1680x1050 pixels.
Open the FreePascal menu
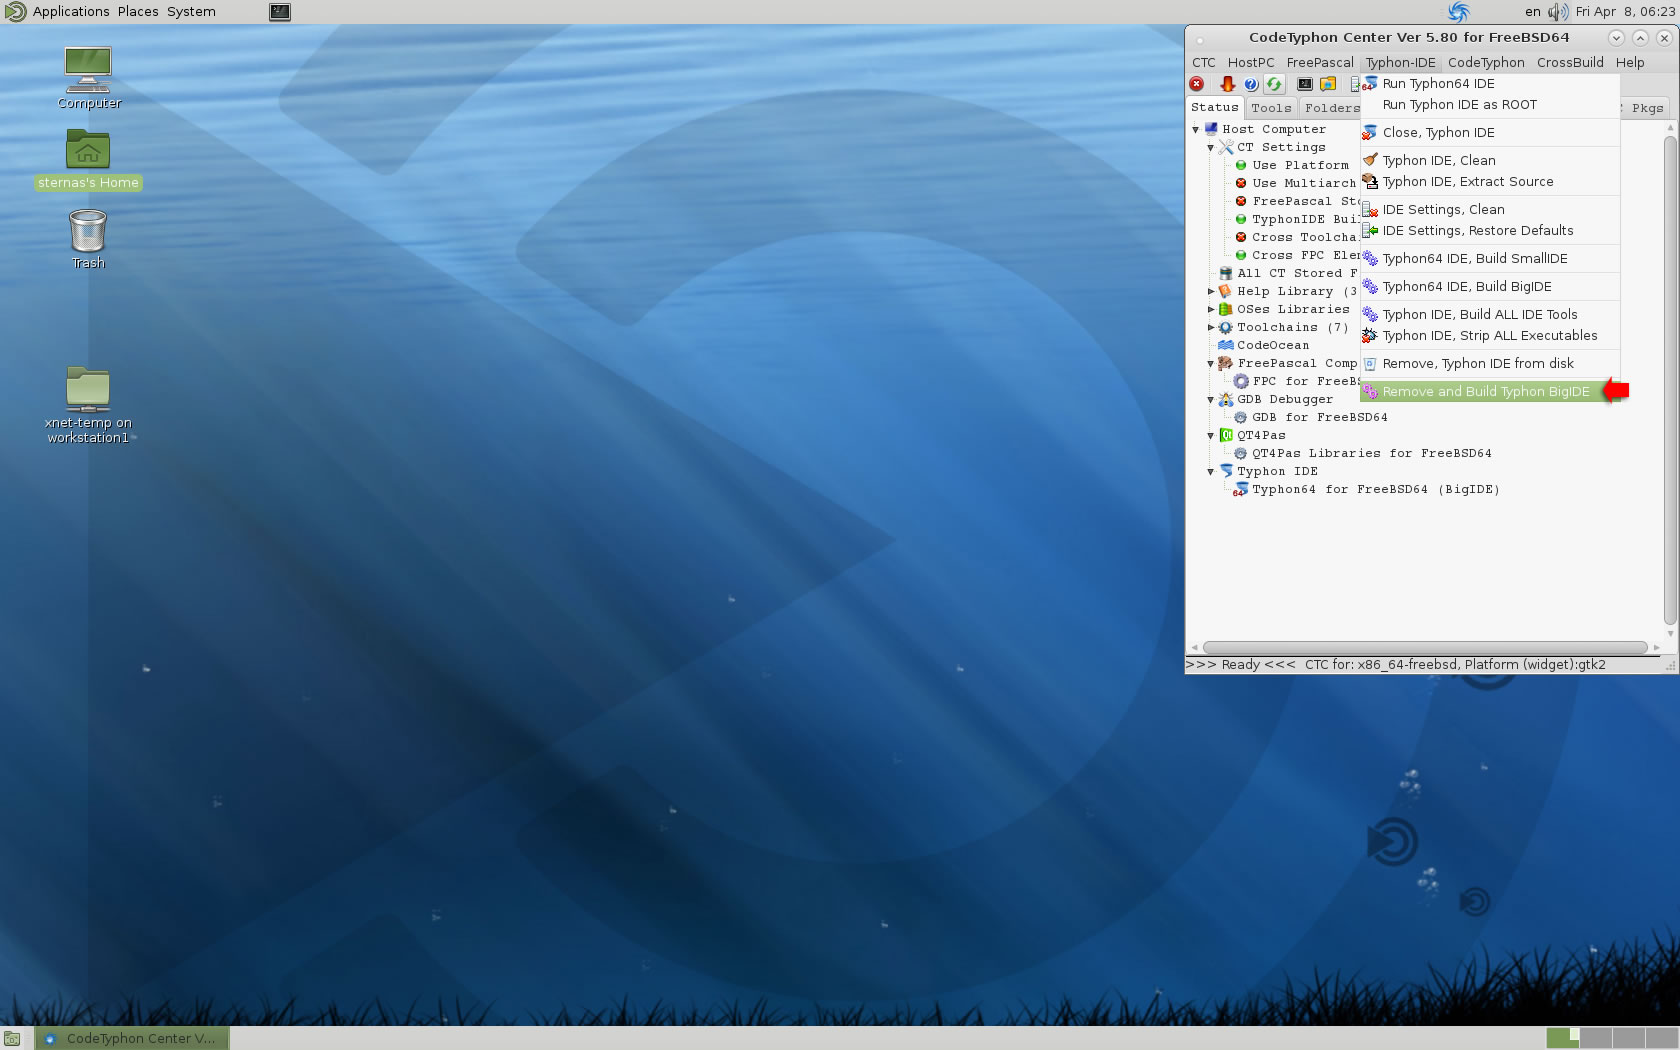1320,62
